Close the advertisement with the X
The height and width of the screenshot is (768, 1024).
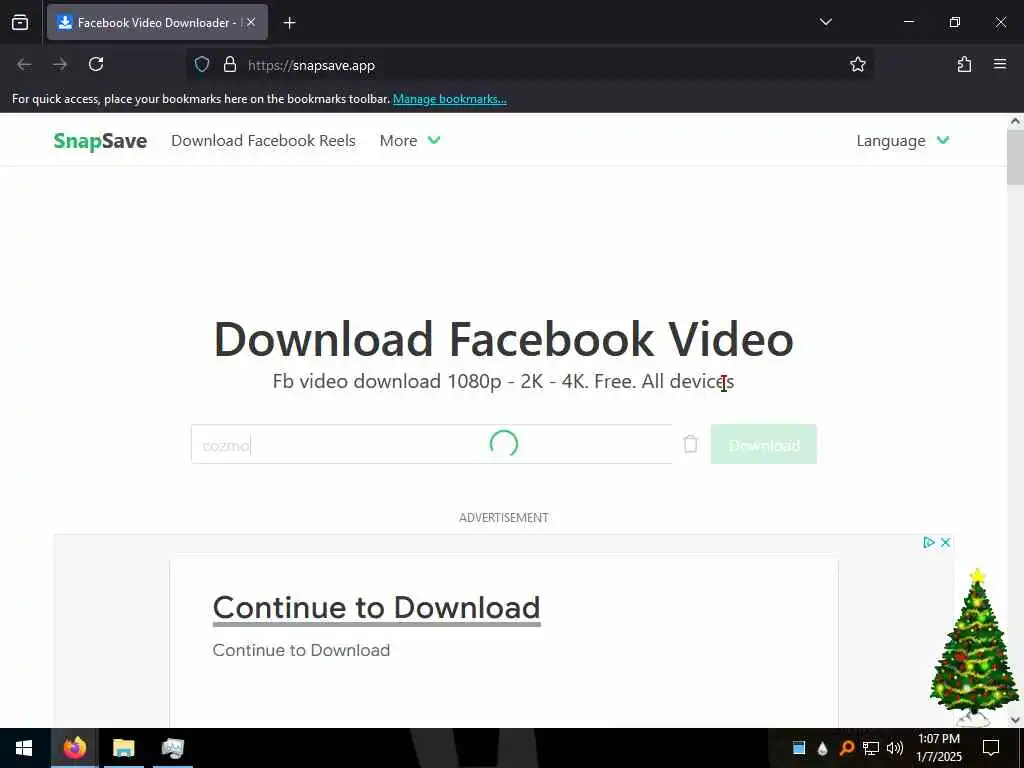click(945, 542)
